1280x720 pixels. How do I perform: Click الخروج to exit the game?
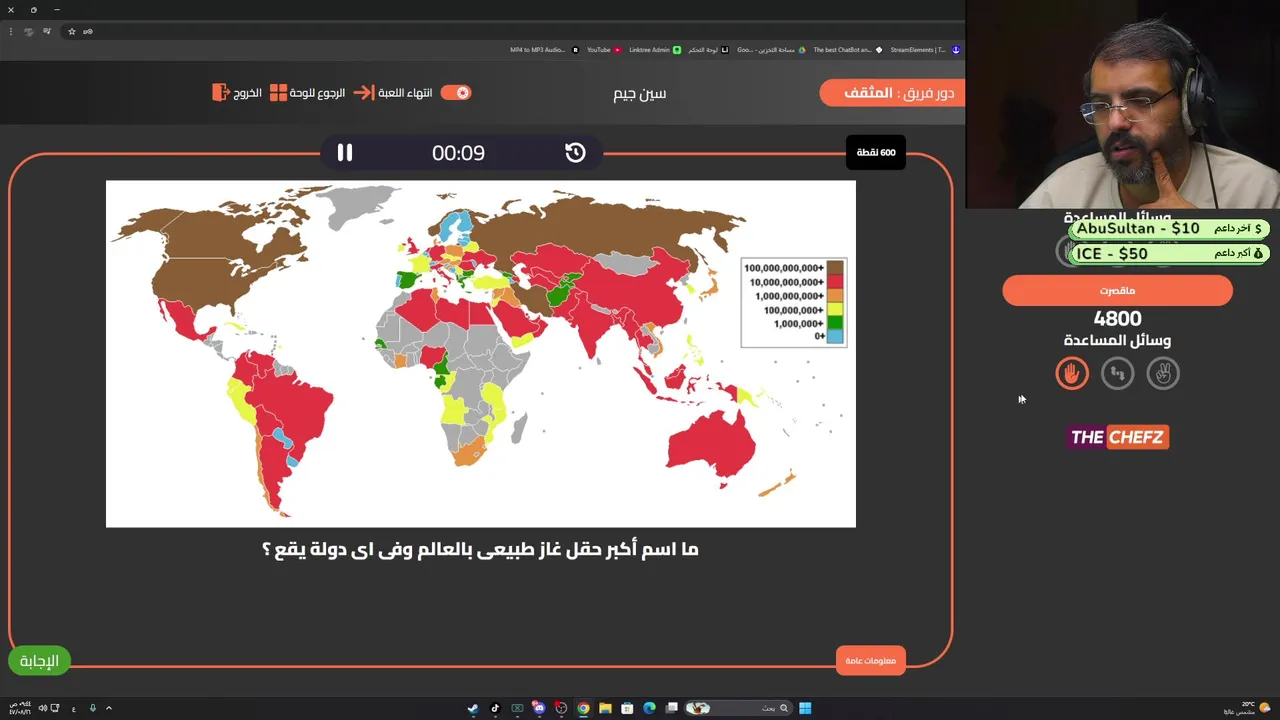point(237,92)
